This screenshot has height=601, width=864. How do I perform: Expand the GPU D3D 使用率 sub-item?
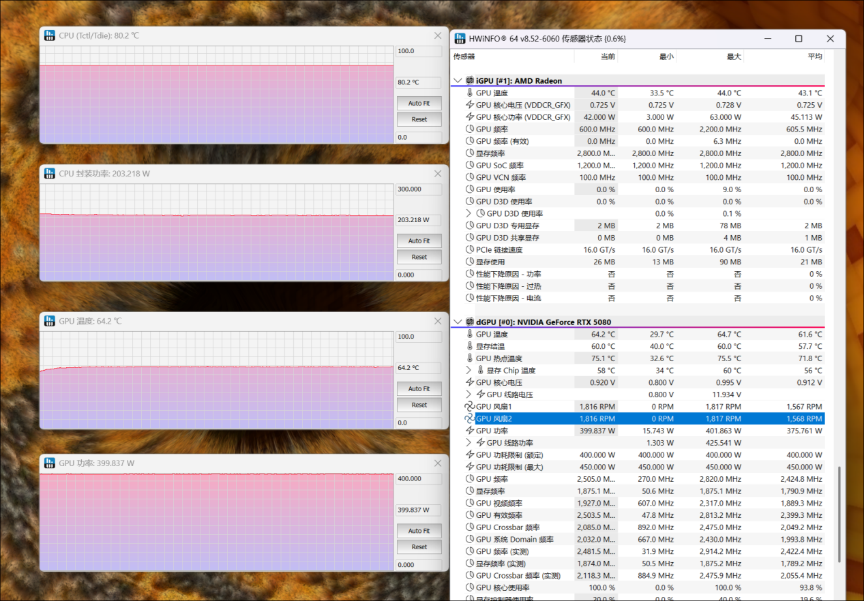tap(469, 213)
